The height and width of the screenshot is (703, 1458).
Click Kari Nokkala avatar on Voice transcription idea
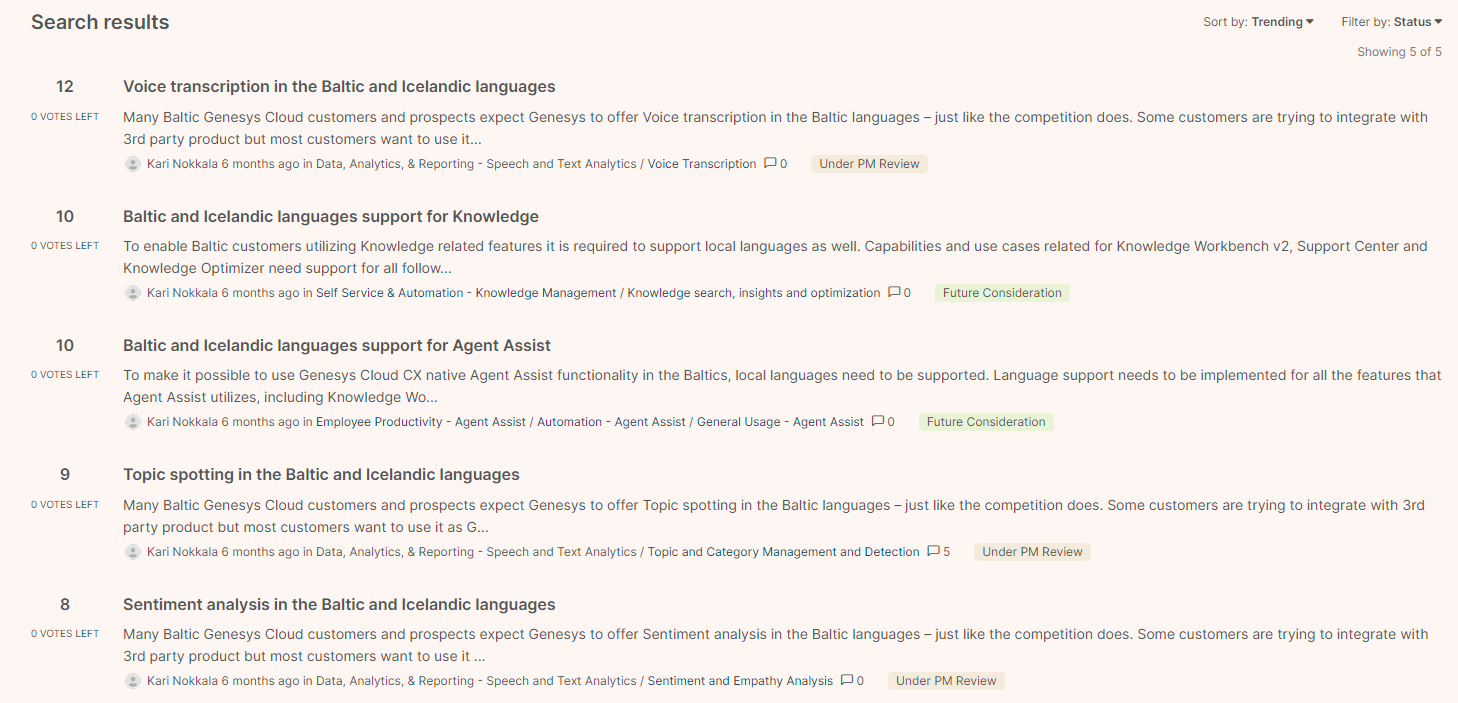[x=133, y=164]
